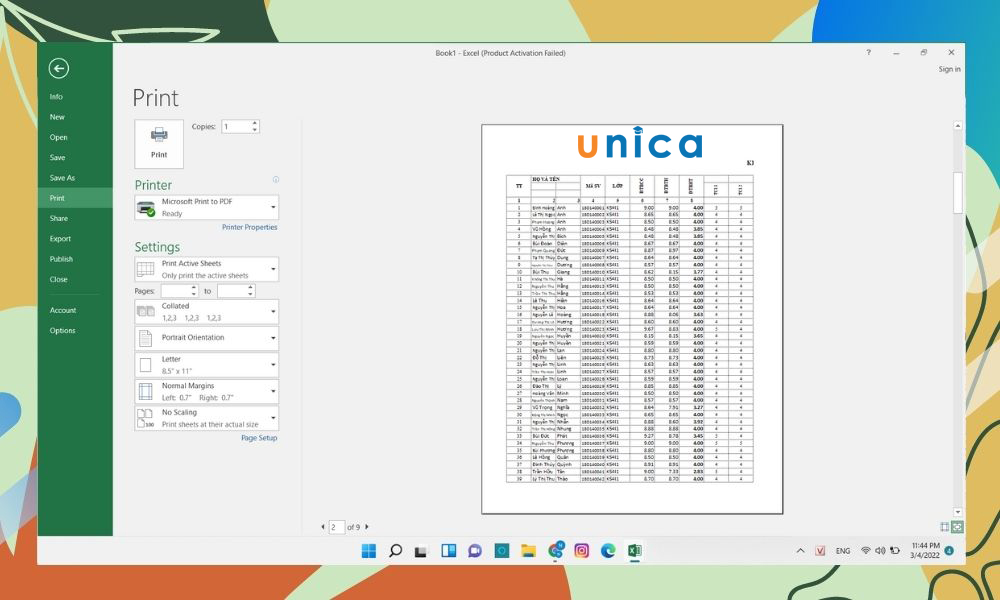Open the volume tray icon

pos(880,550)
